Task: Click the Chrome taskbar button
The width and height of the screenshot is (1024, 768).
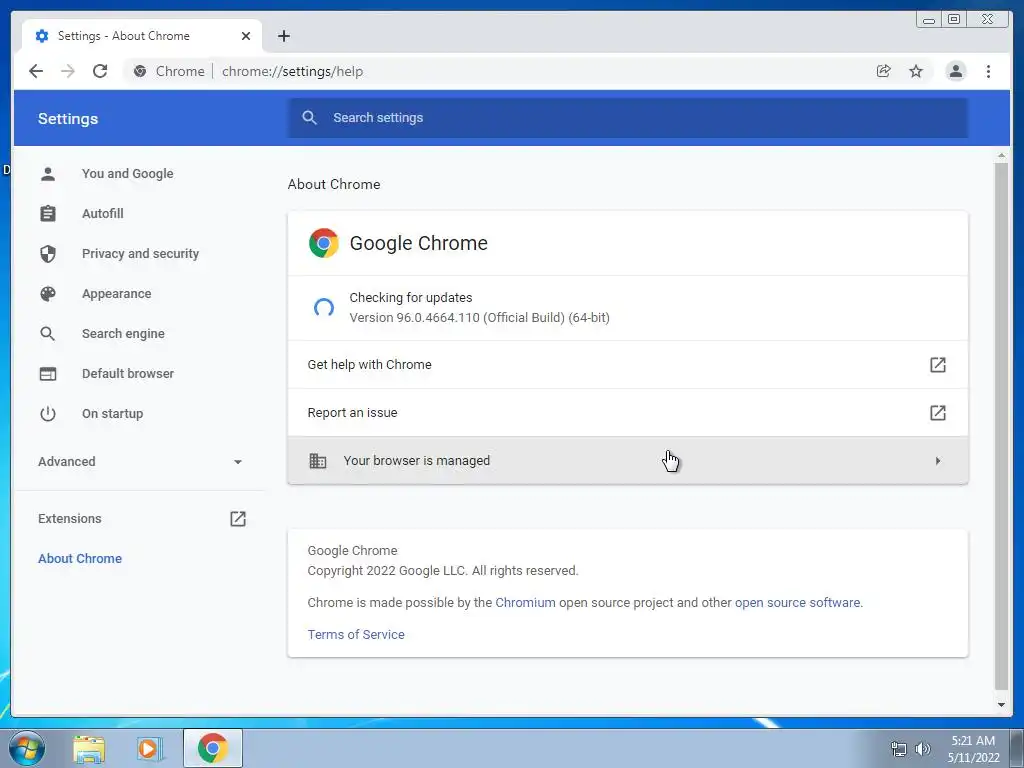Action: tap(213, 748)
